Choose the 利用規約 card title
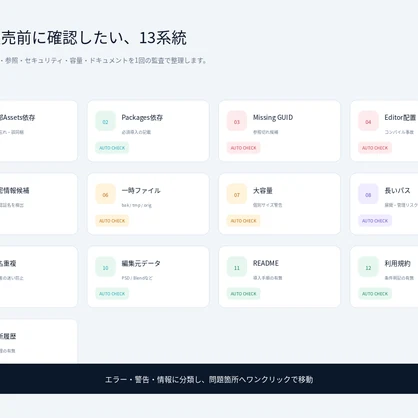The height and width of the screenshot is (418, 418). (x=397, y=263)
